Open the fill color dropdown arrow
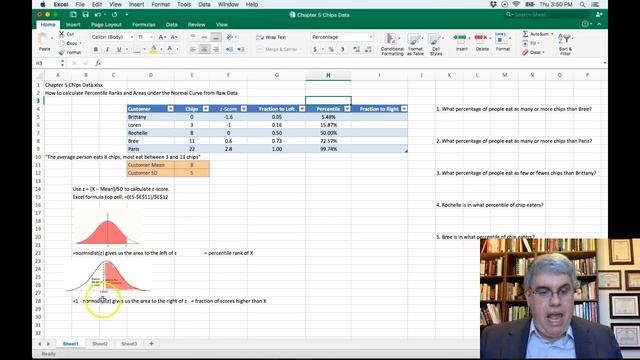 tap(161, 49)
